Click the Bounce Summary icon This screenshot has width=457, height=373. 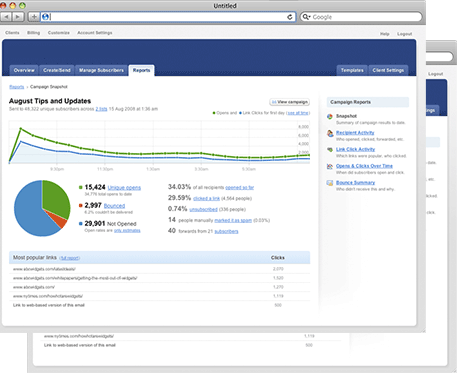pyautogui.click(x=330, y=183)
